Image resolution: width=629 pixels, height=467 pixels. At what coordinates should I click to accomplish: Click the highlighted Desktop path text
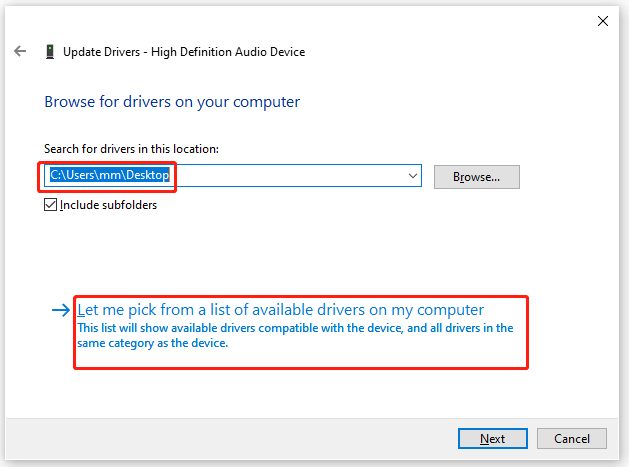[110, 175]
